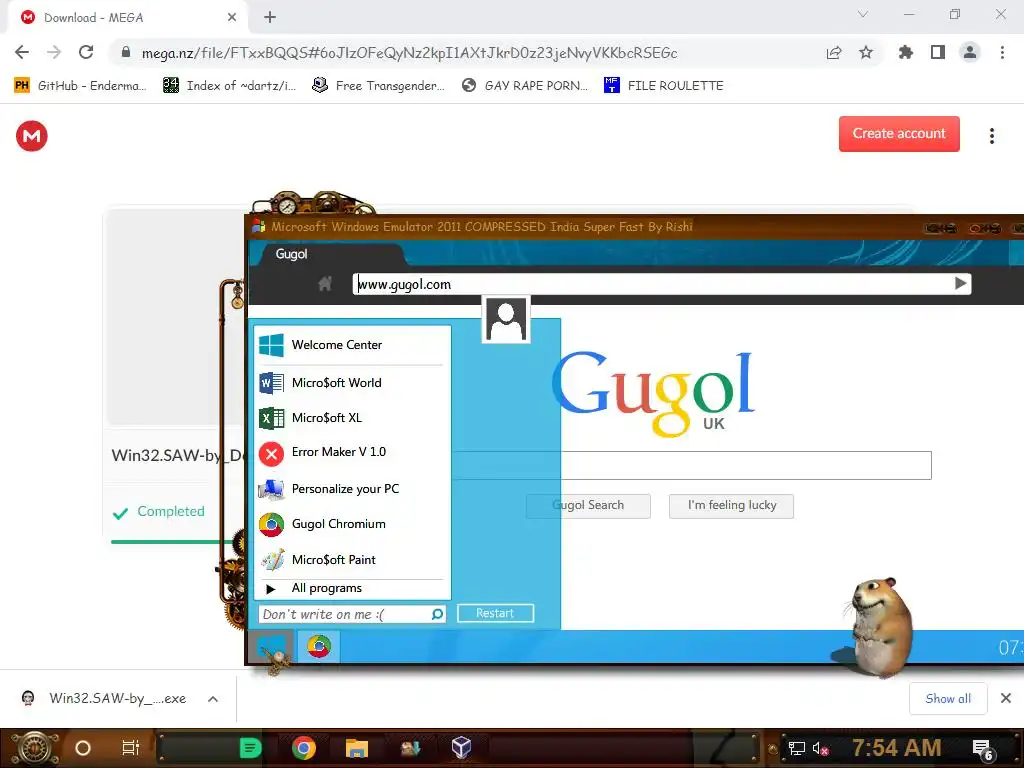Click muted volume icon in system tray
The width and height of the screenshot is (1024, 768).
point(820,749)
